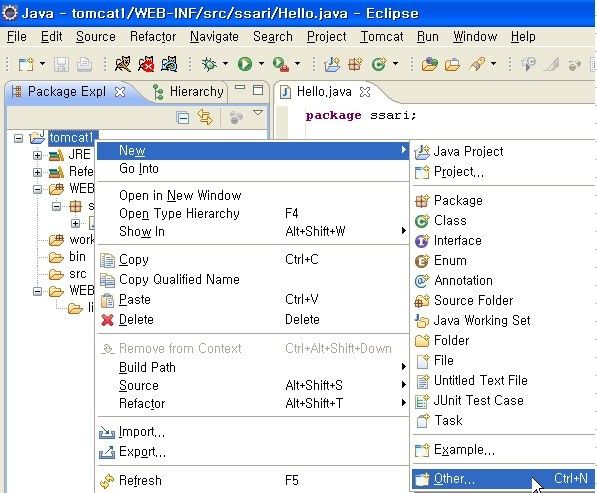Stop Tomcat with the red cat icon
This screenshot has width=597, height=493.
[x=146, y=64]
